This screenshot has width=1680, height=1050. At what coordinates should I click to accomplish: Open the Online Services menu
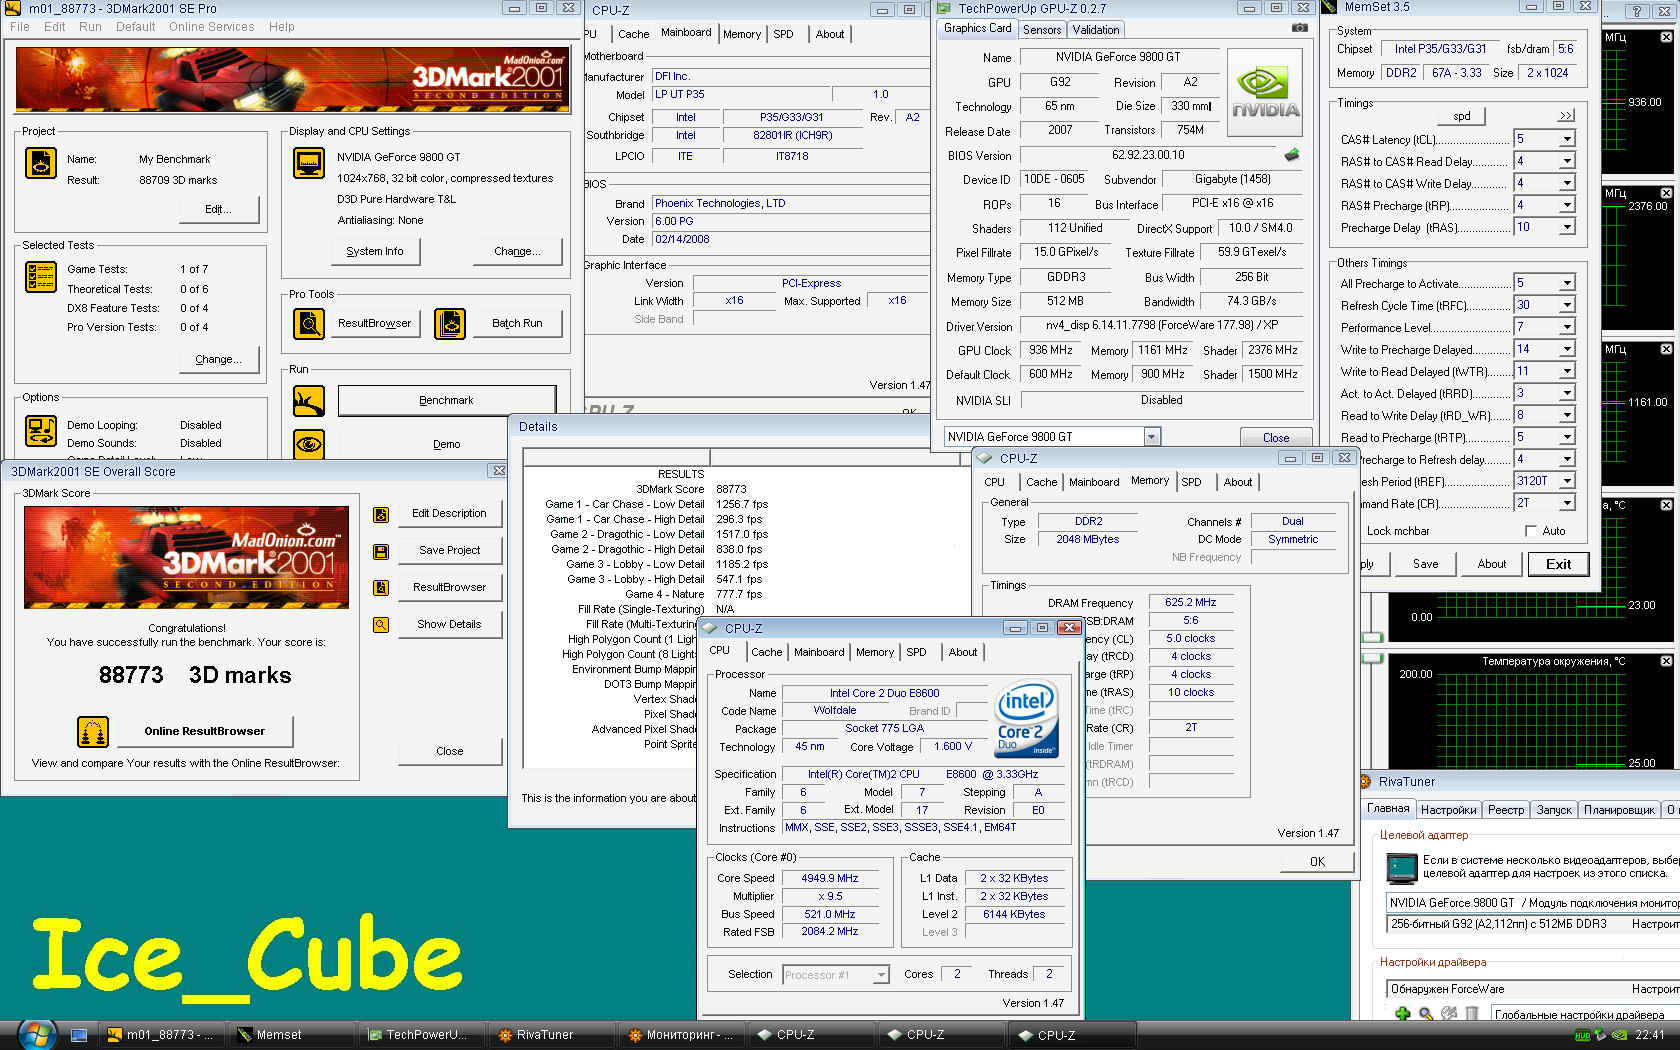click(211, 27)
